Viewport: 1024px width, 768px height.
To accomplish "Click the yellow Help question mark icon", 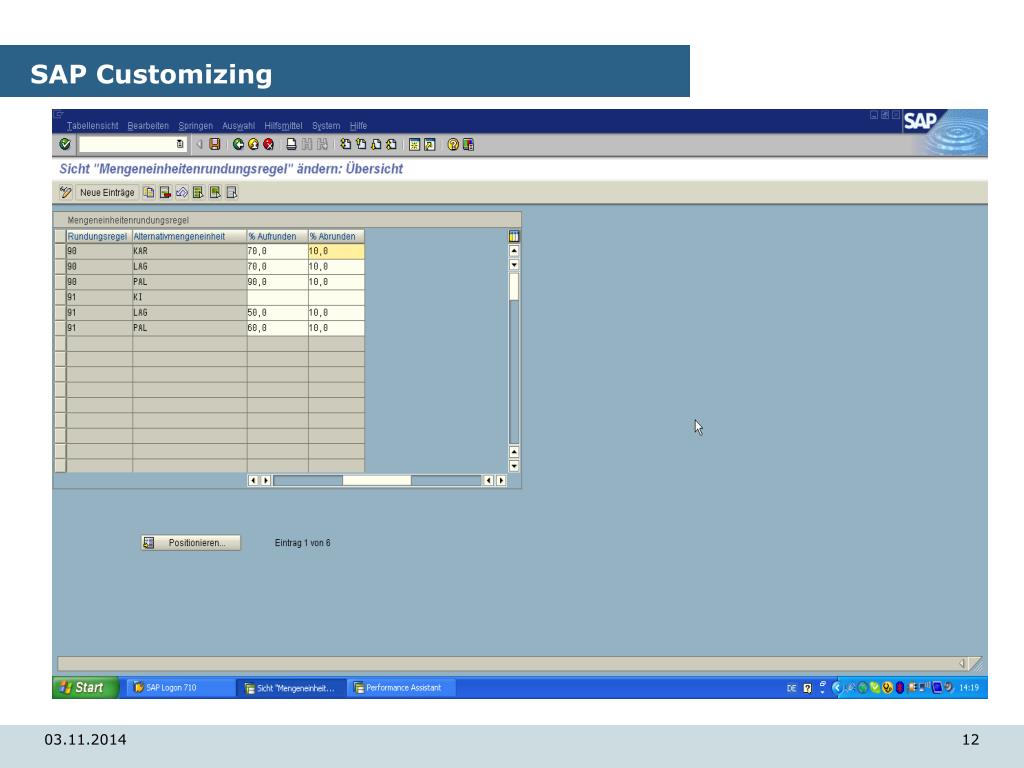I will [x=453, y=144].
